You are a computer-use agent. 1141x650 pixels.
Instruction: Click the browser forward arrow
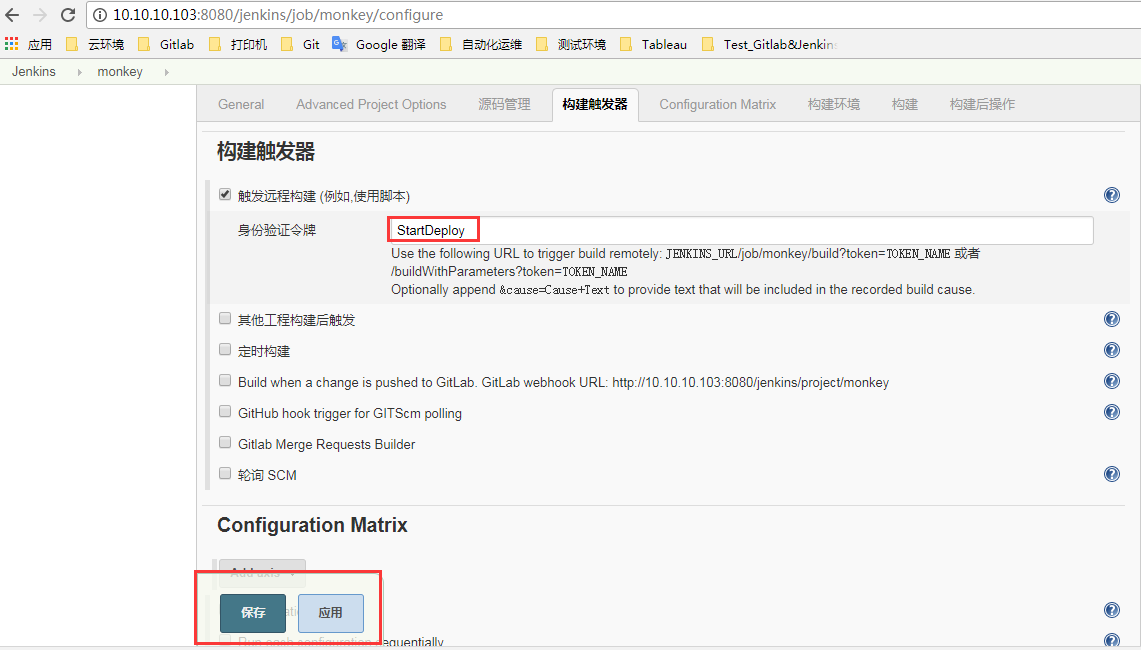(x=39, y=15)
